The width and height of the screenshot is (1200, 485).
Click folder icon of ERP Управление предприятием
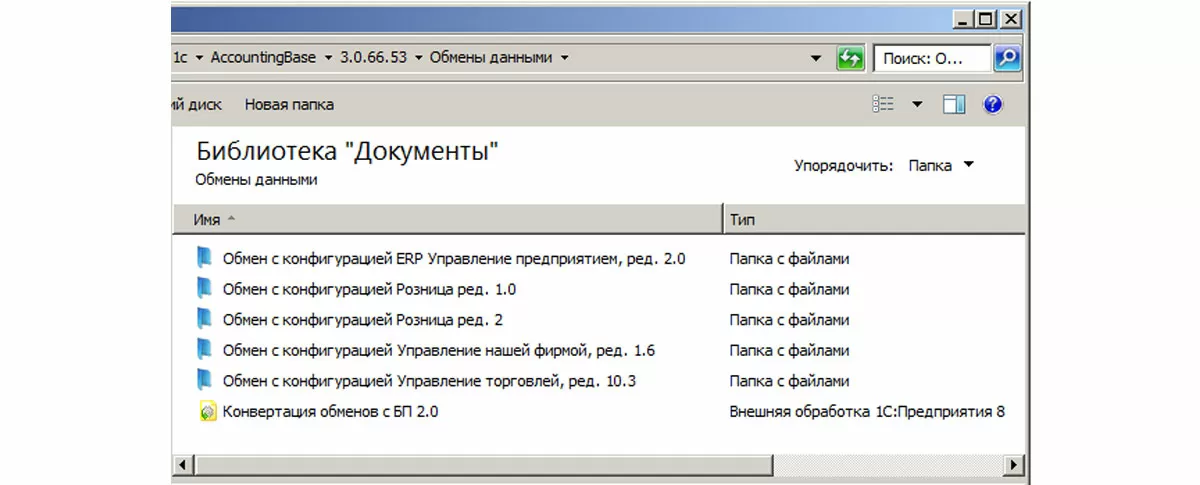(205, 258)
